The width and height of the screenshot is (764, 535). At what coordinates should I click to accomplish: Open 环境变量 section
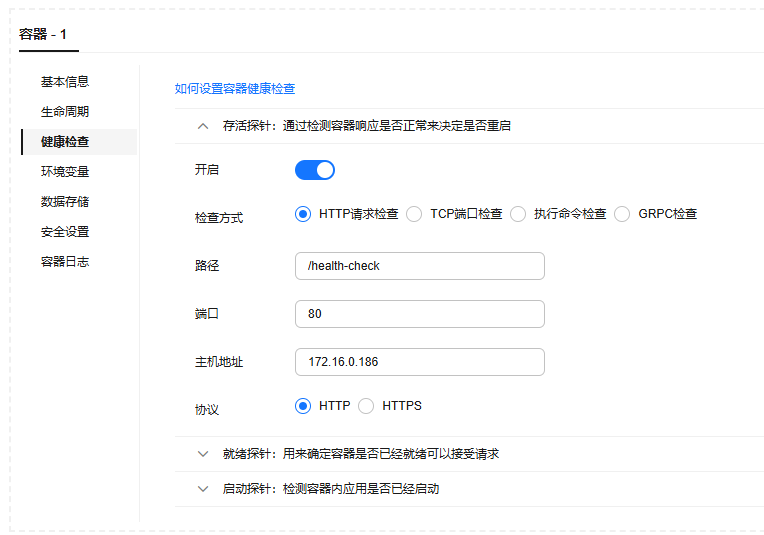pyautogui.click(x=65, y=172)
